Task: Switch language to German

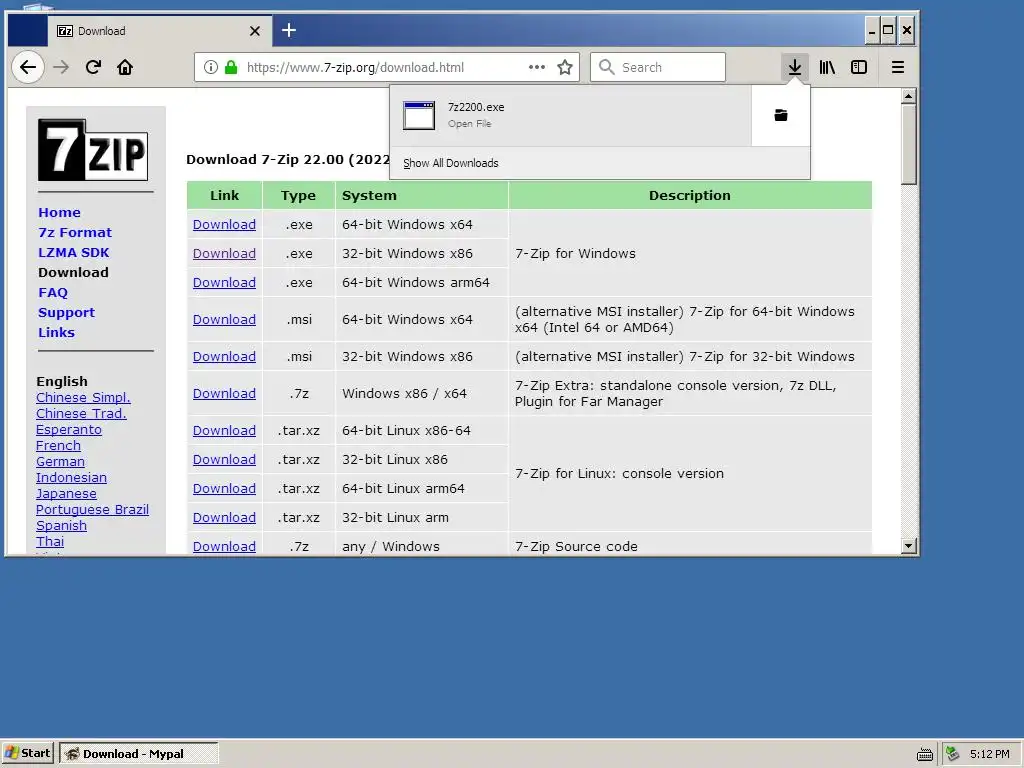Action: [x=60, y=462]
